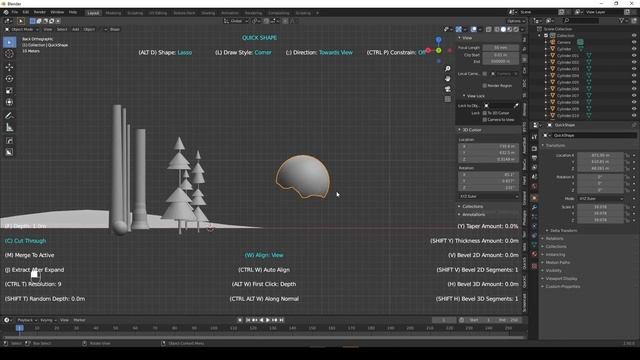Select the Rotate tool
The height and width of the screenshot is (360, 640).
[x=9, y=79]
